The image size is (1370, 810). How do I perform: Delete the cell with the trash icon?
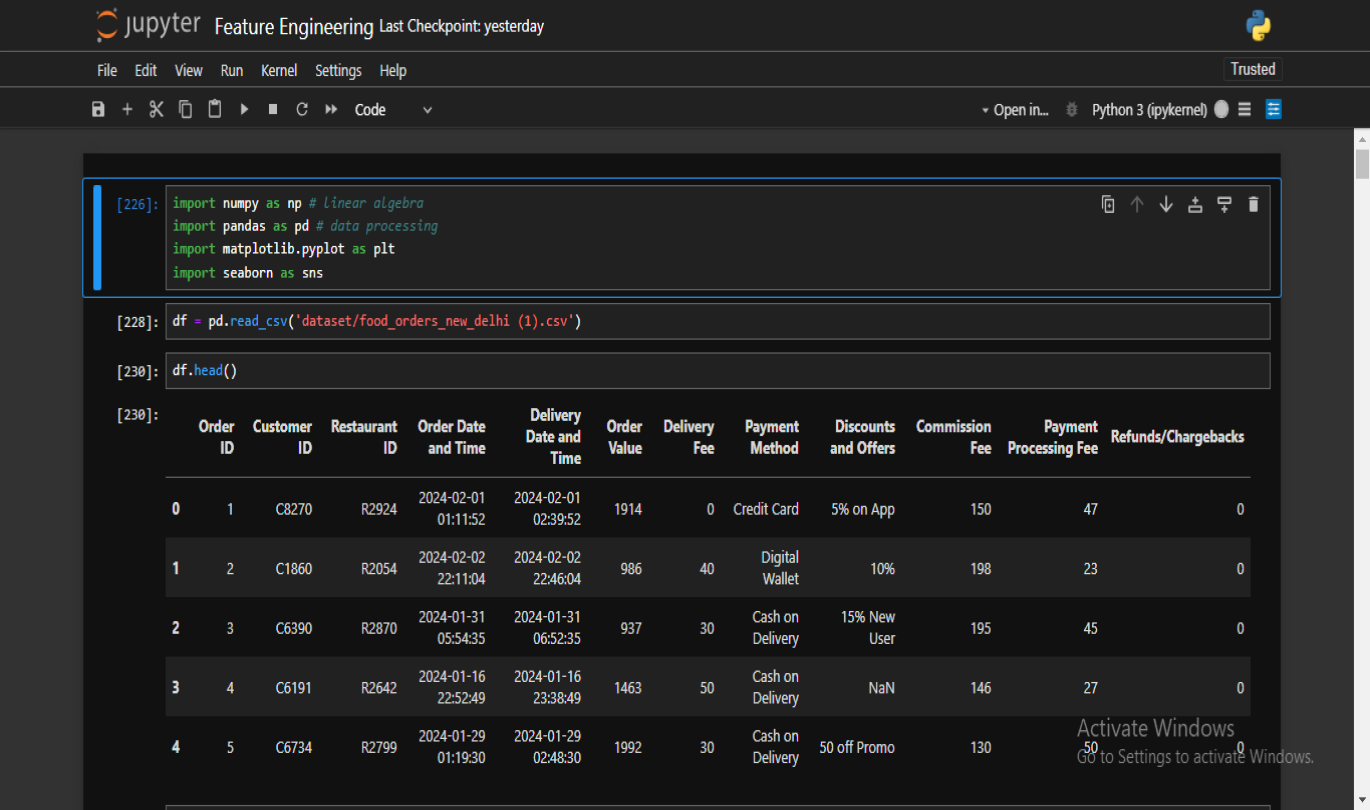[x=1253, y=204]
